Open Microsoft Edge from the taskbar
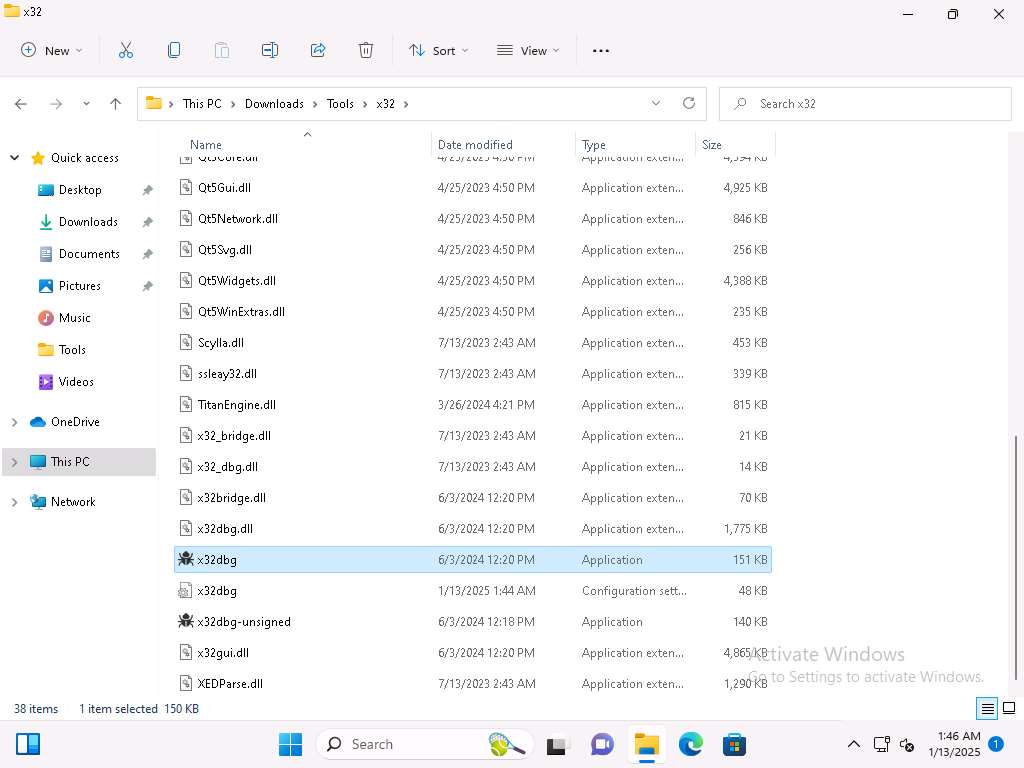Image resolution: width=1024 pixels, height=768 pixels. [690, 744]
